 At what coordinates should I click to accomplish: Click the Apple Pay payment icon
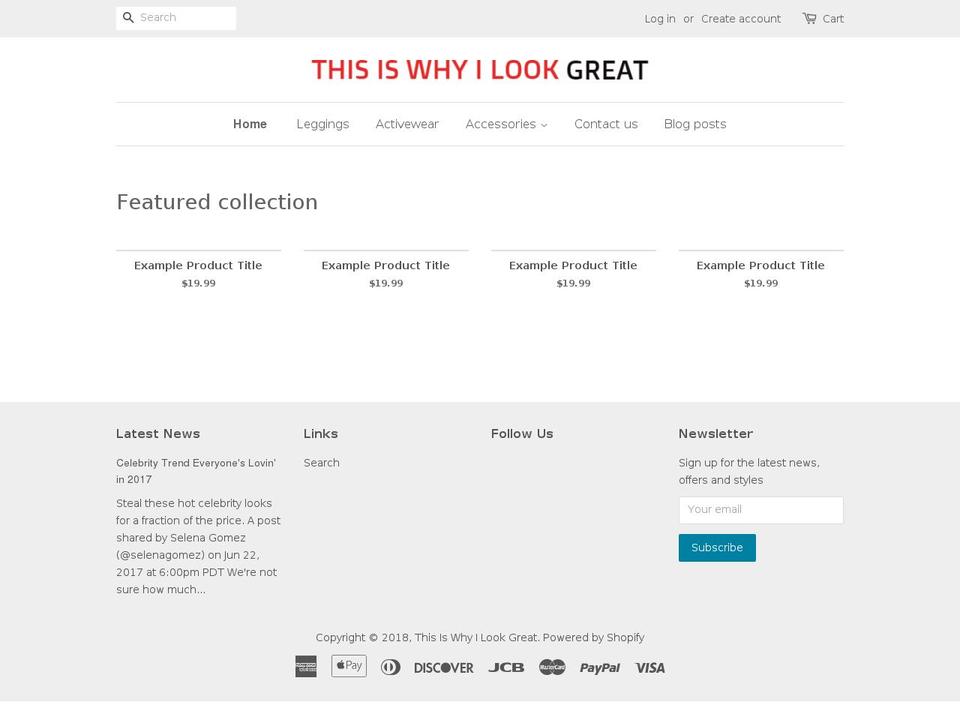[x=349, y=666]
